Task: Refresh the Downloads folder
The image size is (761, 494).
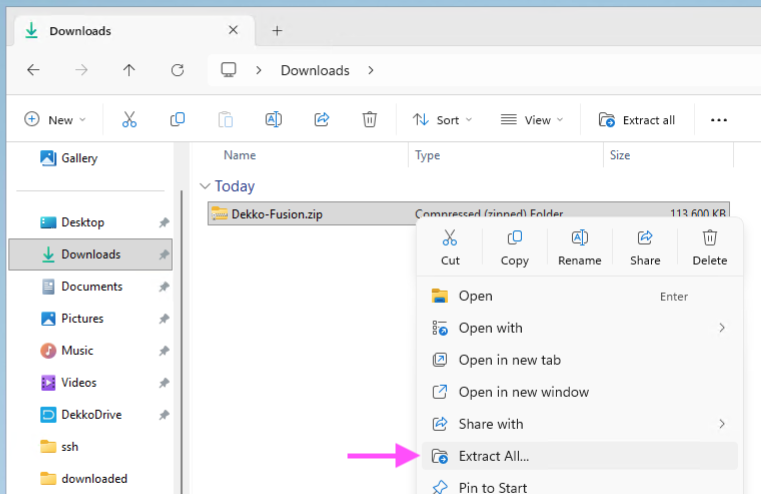Action: pyautogui.click(x=177, y=70)
